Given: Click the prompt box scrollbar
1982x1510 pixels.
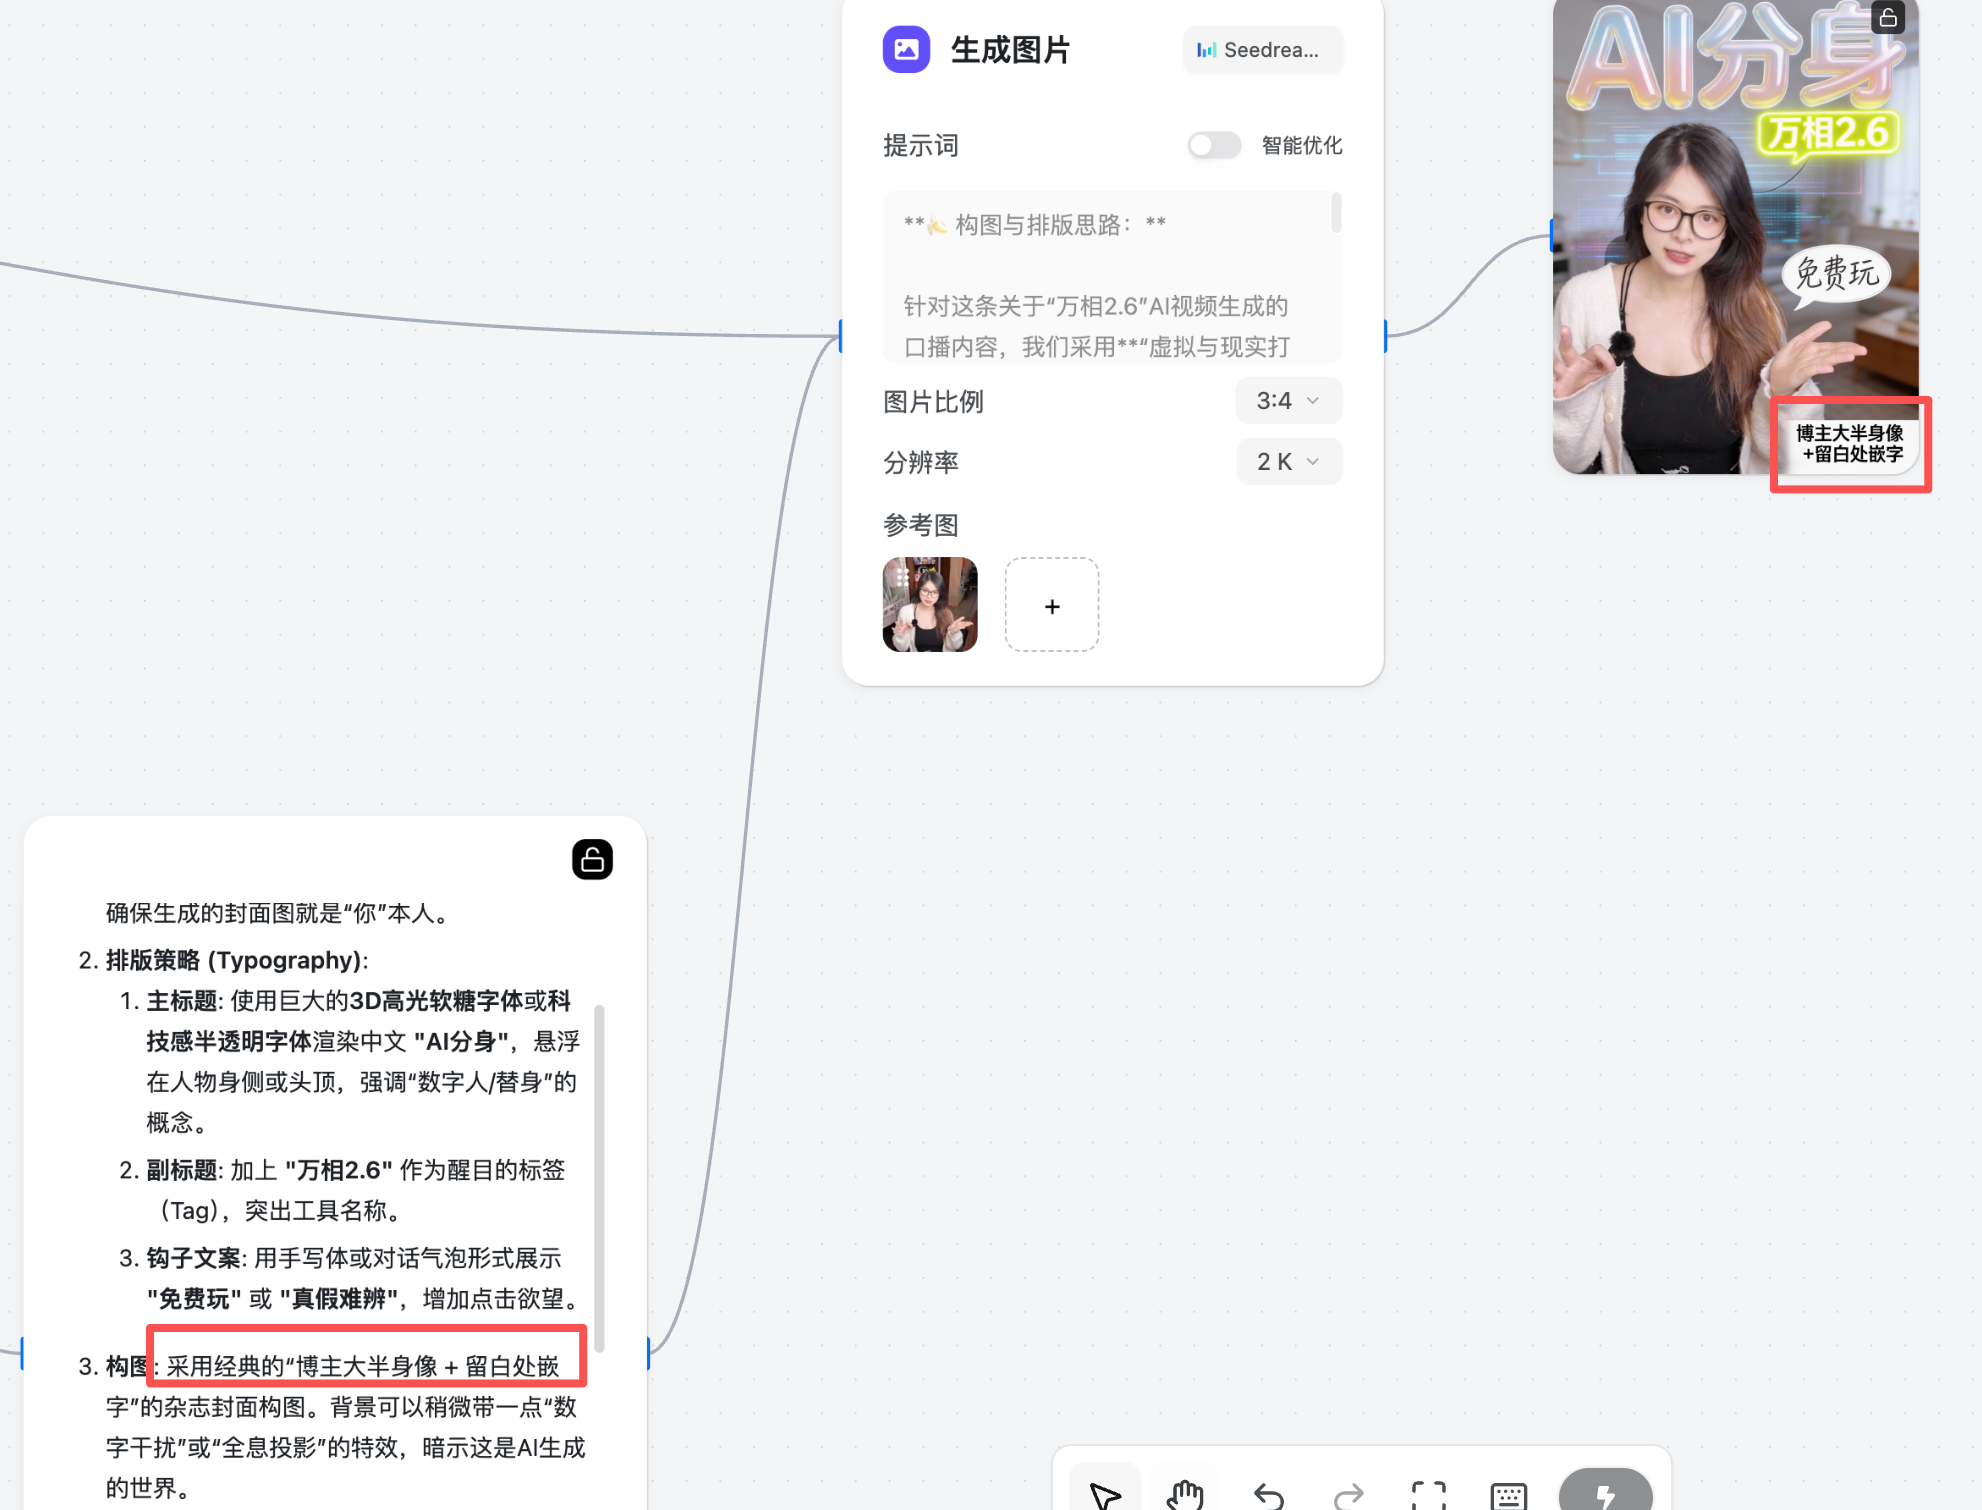Looking at the screenshot, I should click(x=1336, y=213).
